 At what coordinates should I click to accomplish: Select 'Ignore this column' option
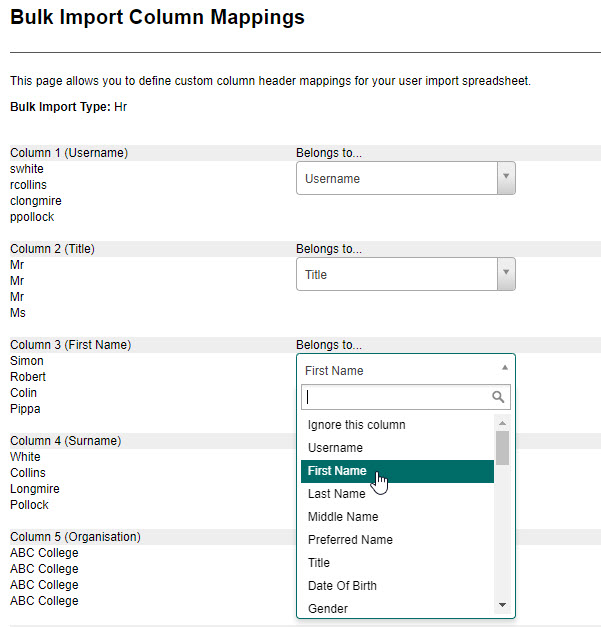pyautogui.click(x=357, y=425)
